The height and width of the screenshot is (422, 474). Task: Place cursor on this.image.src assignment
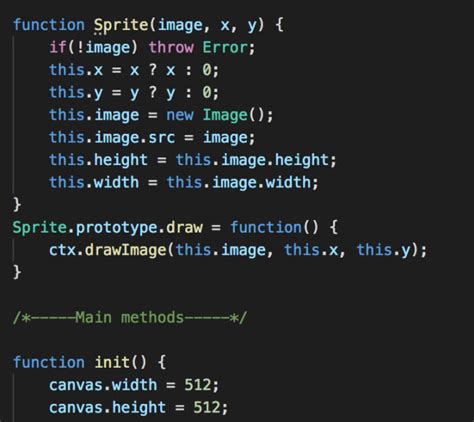point(152,137)
